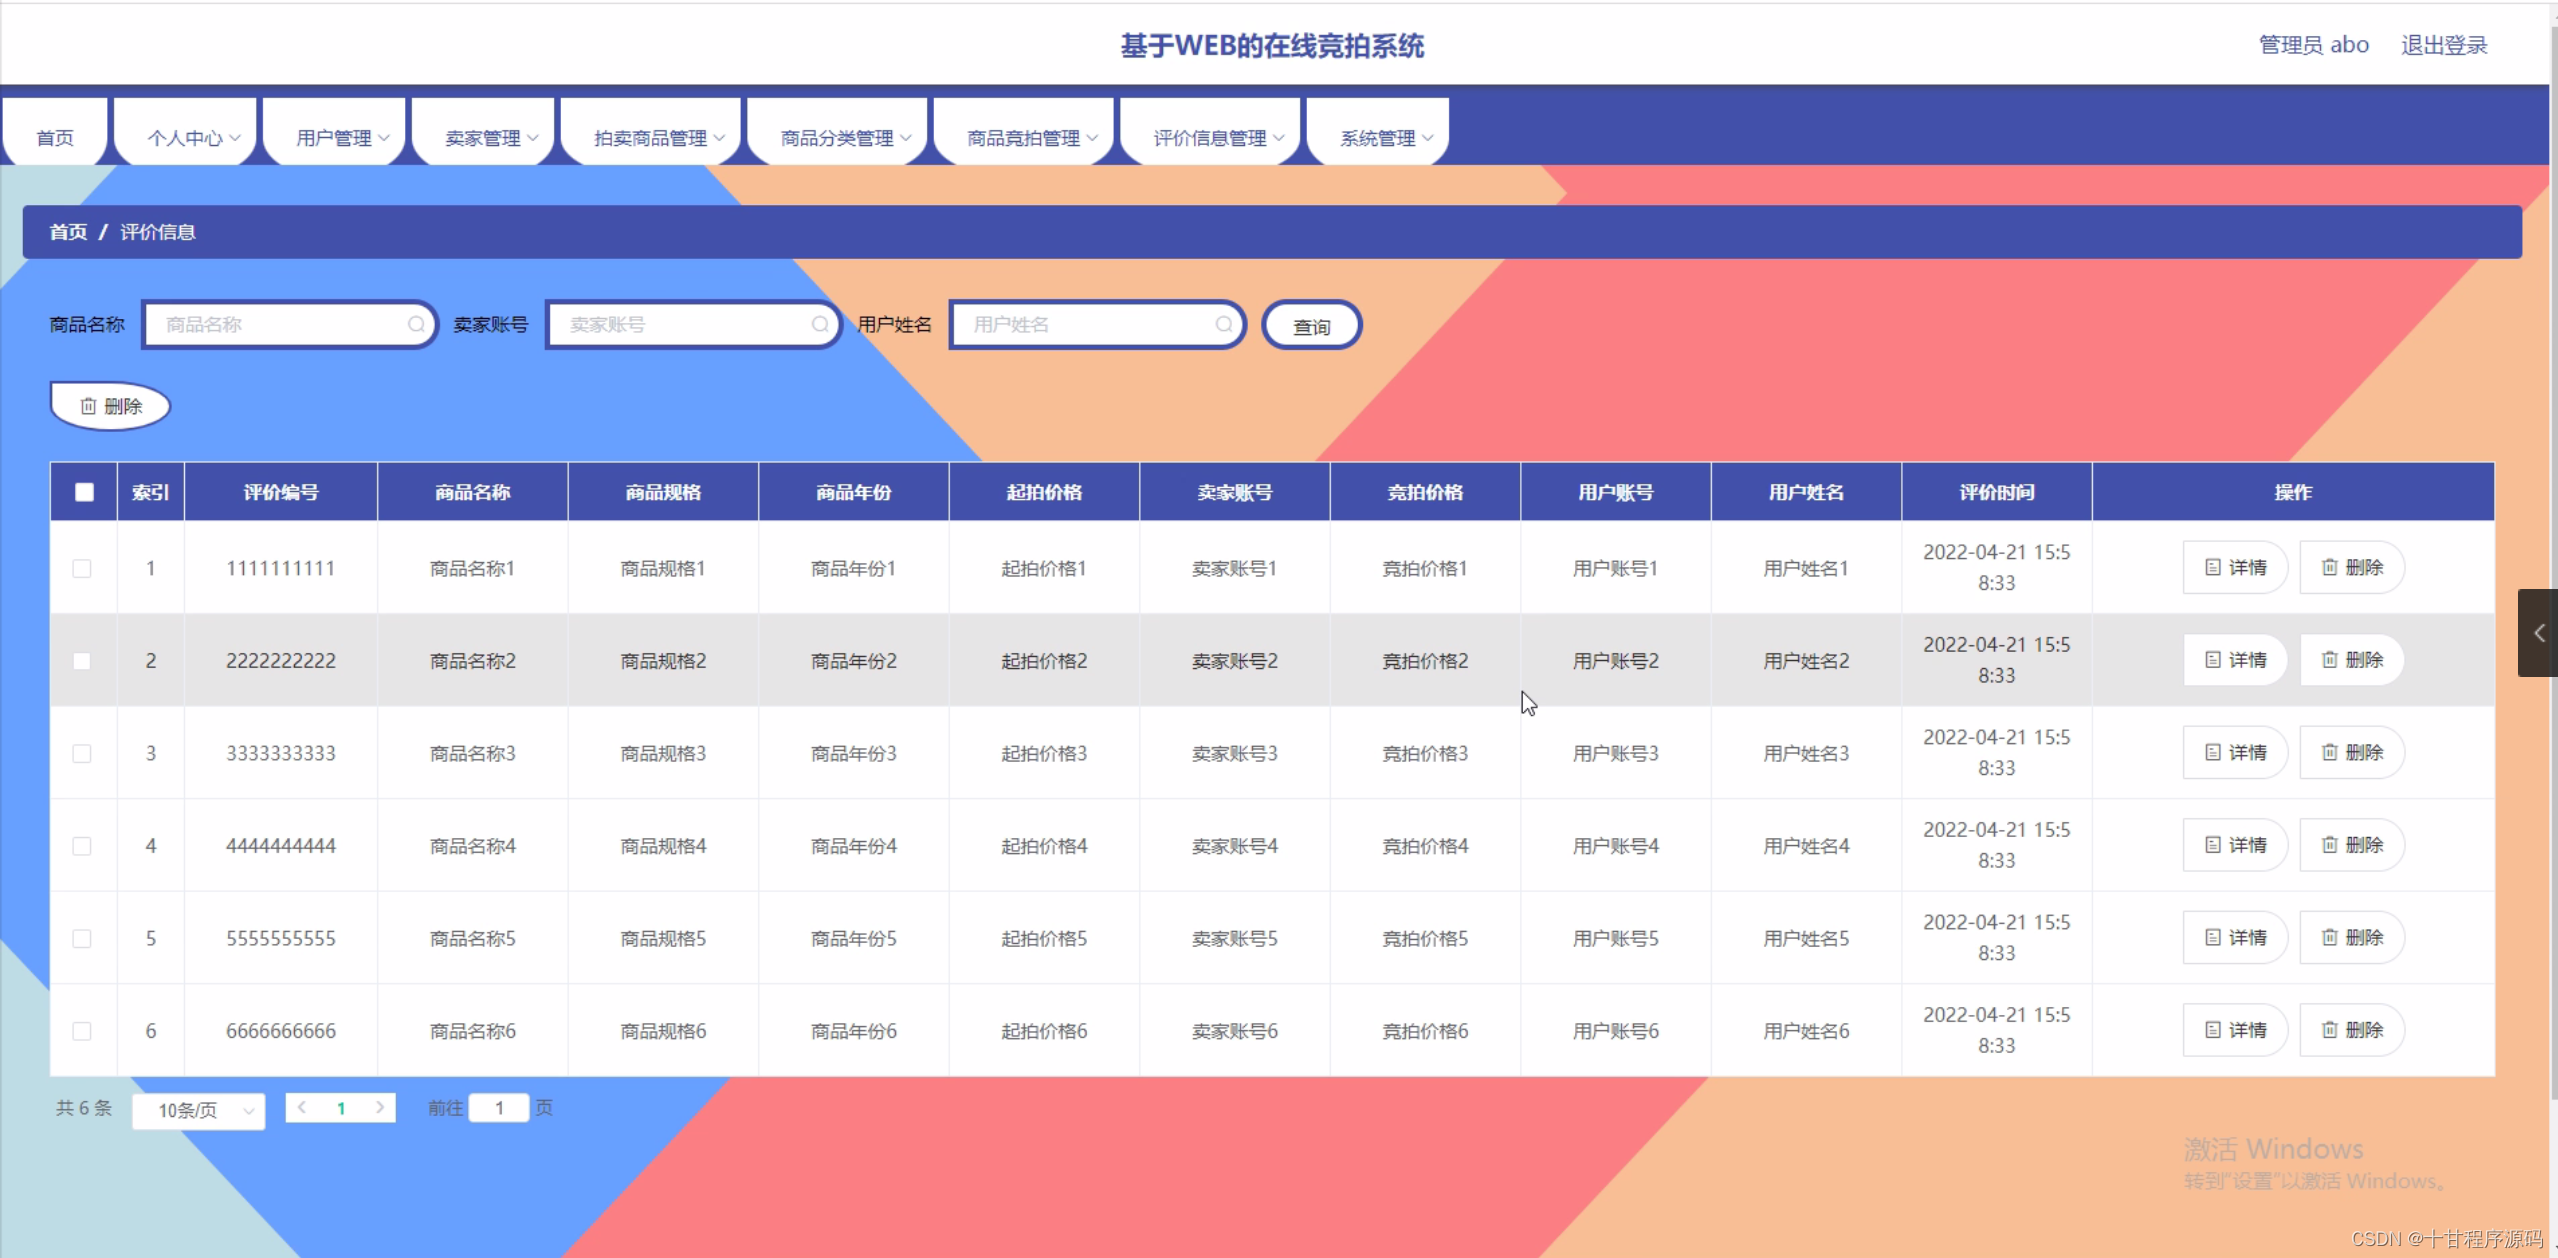The image size is (2558, 1258).
Task: Open the 首页 navigation tab
Action: [55, 138]
